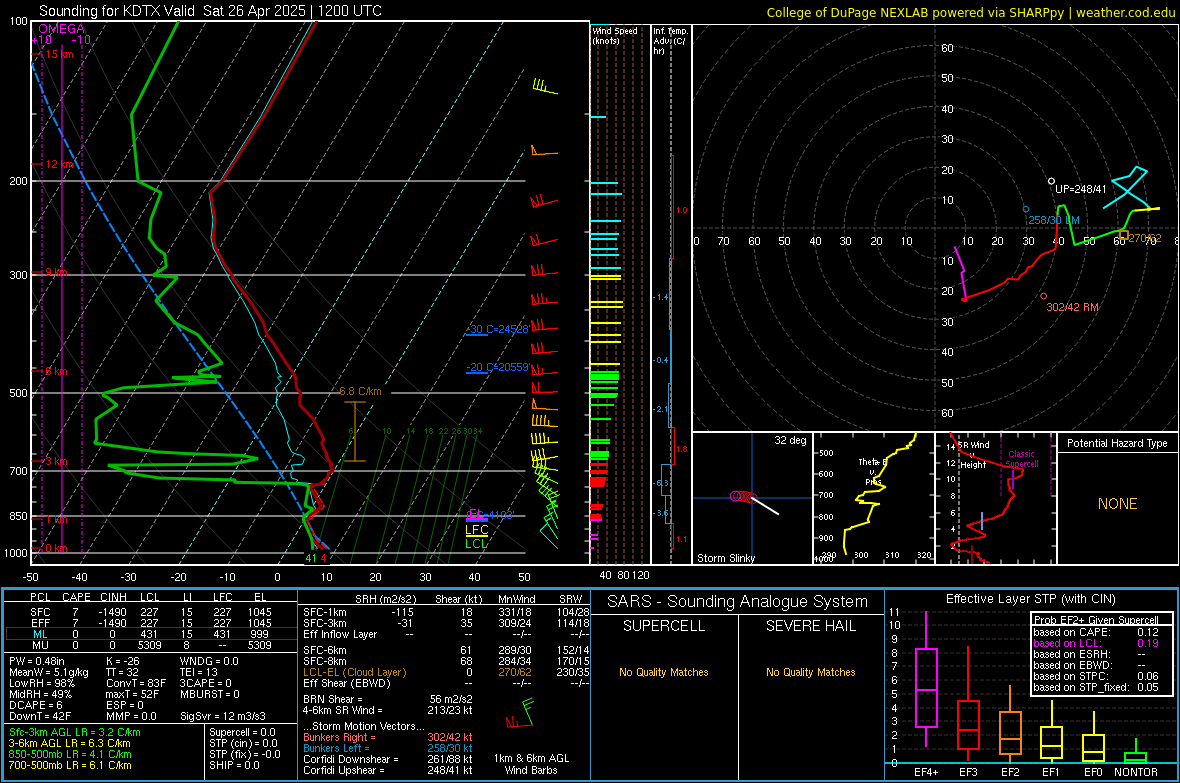Click the BRN Shear = row
The height and width of the screenshot is (783, 1180).
point(388,699)
